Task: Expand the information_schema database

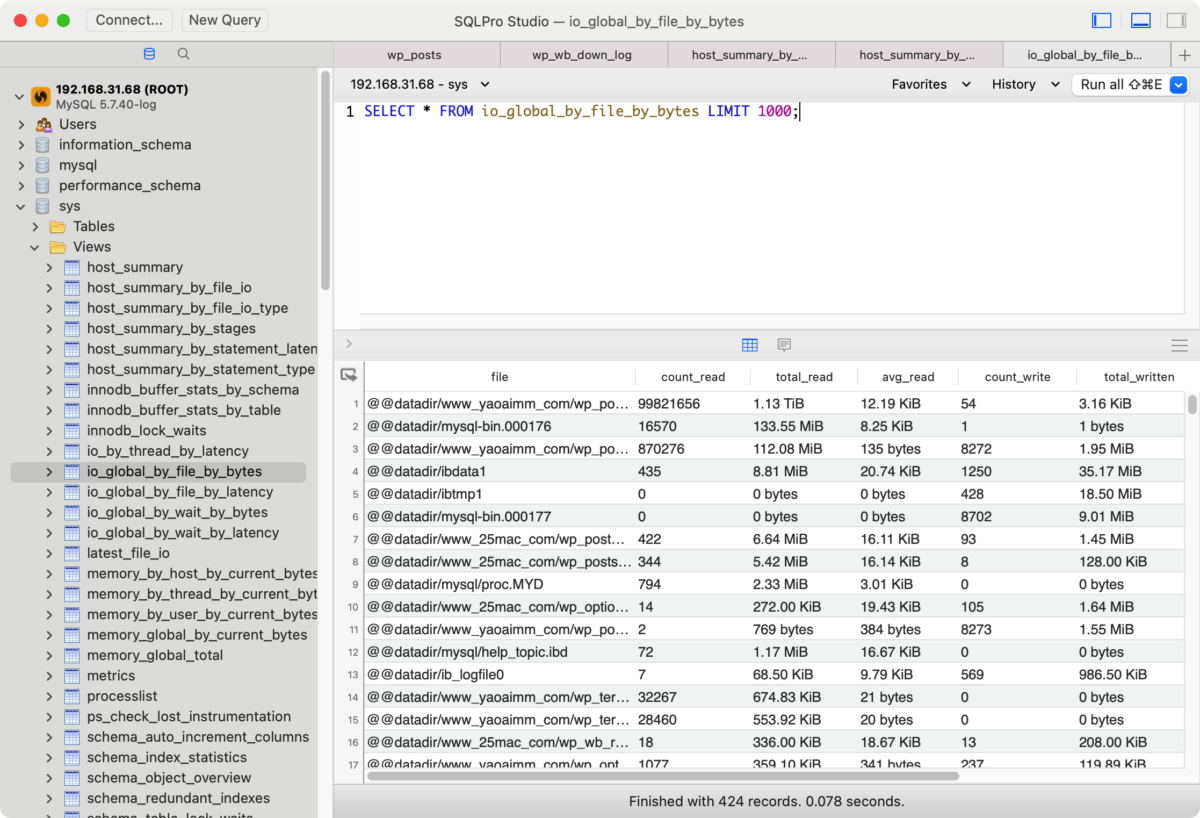Action: (21, 145)
